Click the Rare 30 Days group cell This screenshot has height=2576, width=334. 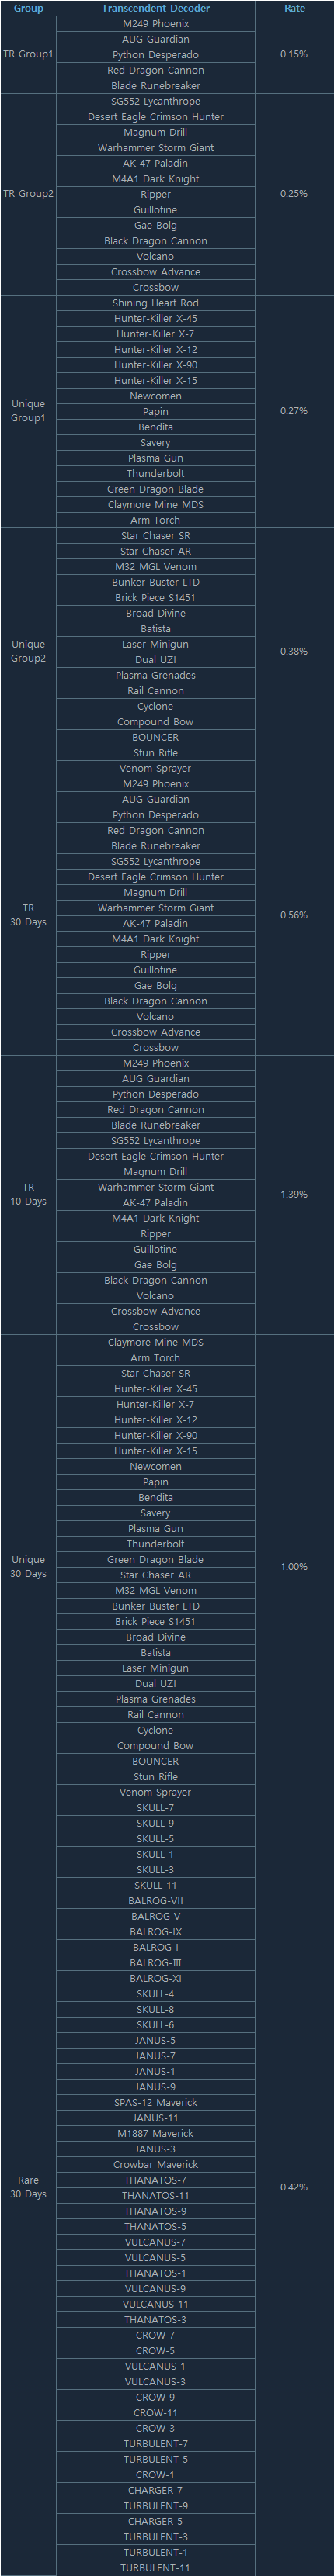click(28, 2187)
